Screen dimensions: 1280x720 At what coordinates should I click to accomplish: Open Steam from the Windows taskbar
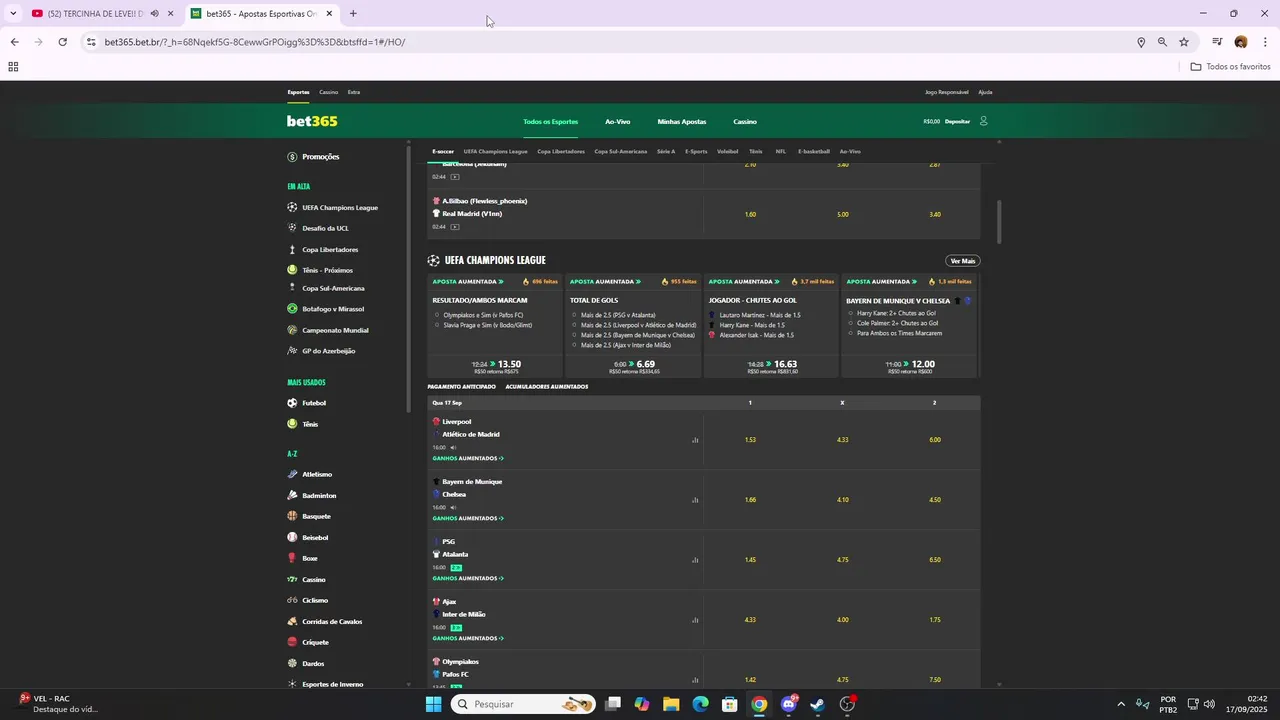817,704
